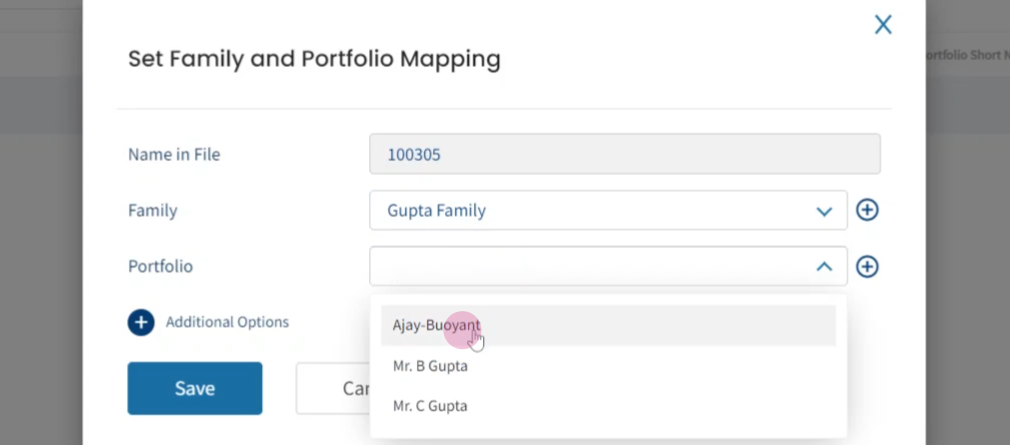Add a new portfolio with plus icon
Screen dimensions: 1010x445
867,267
